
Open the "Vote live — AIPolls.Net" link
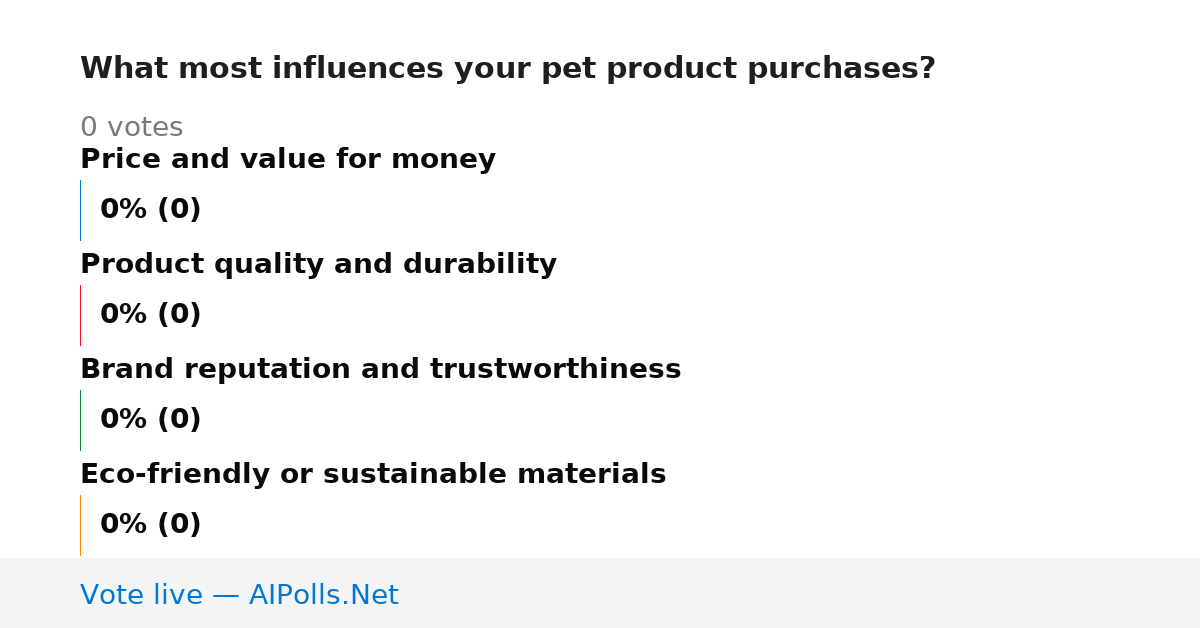click(x=239, y=596)
